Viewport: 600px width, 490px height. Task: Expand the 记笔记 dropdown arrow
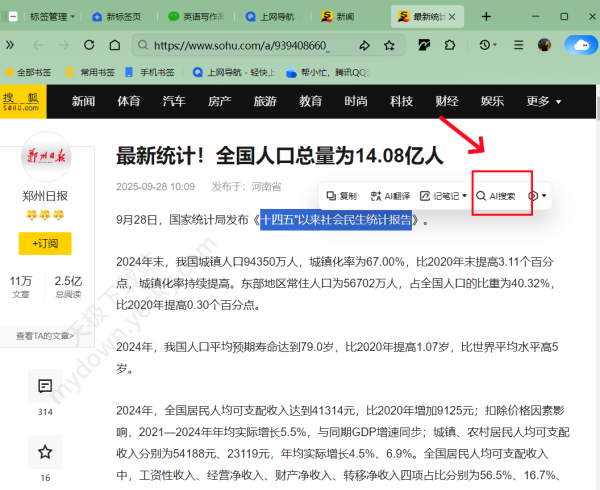click(464, 196)
